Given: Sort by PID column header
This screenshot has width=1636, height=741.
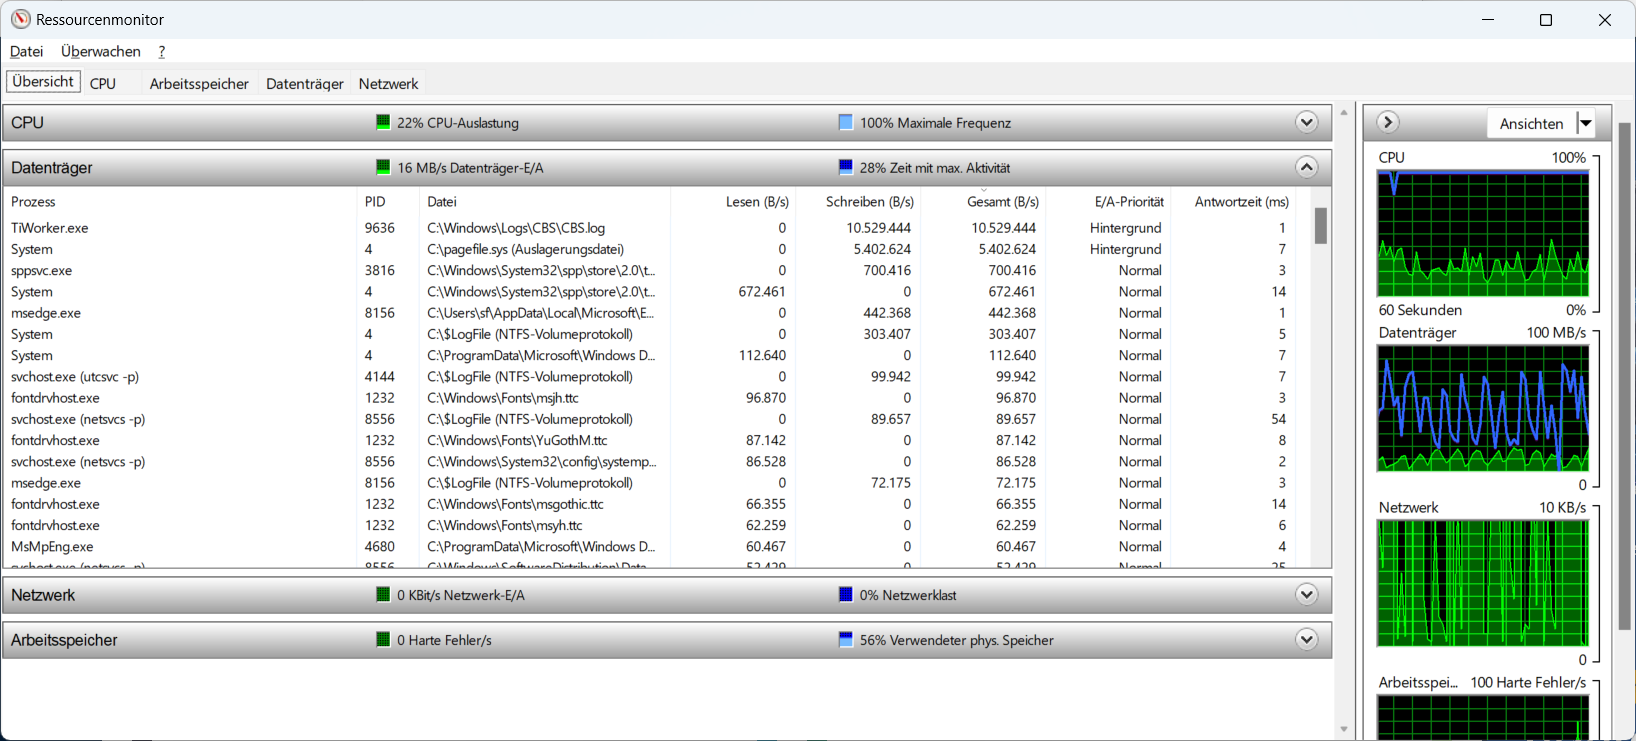Looking at the screenshot, I should tap(388, 201).
